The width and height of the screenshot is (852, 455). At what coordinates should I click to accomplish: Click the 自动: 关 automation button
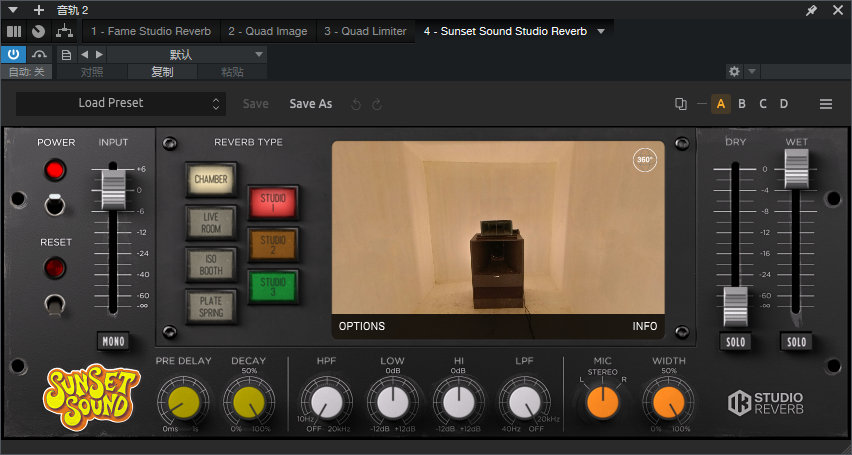pos(27,72)
